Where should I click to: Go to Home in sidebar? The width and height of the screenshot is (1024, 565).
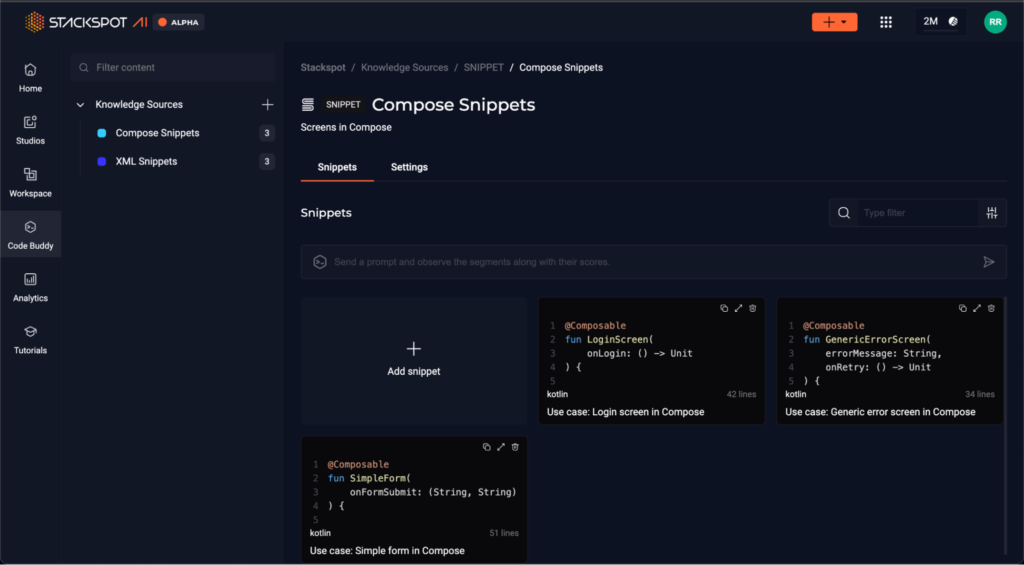pos(30,78)
